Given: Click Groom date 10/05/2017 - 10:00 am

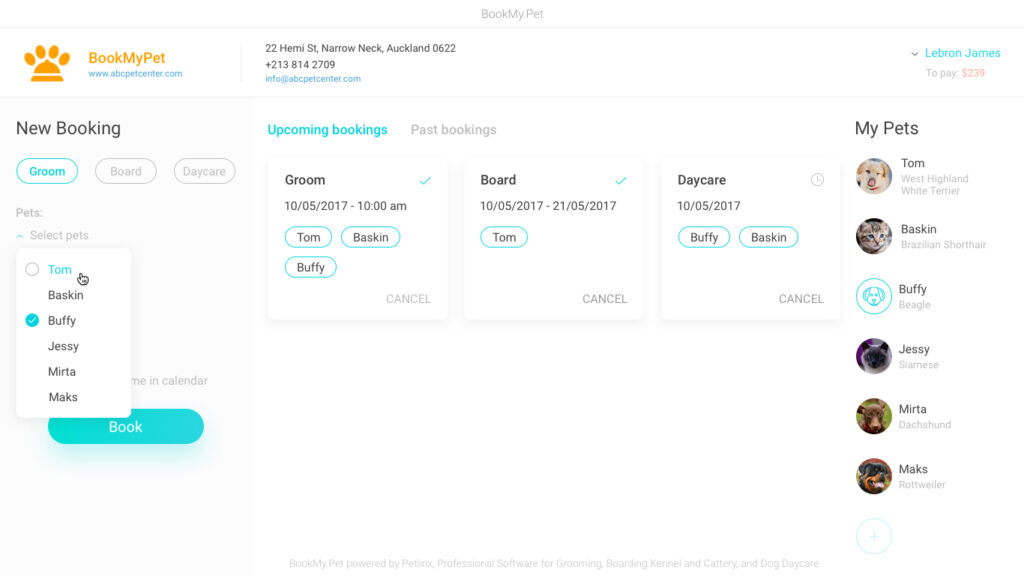Looking at the screenshot, I should pyautogui.click(x=345, y=206).
